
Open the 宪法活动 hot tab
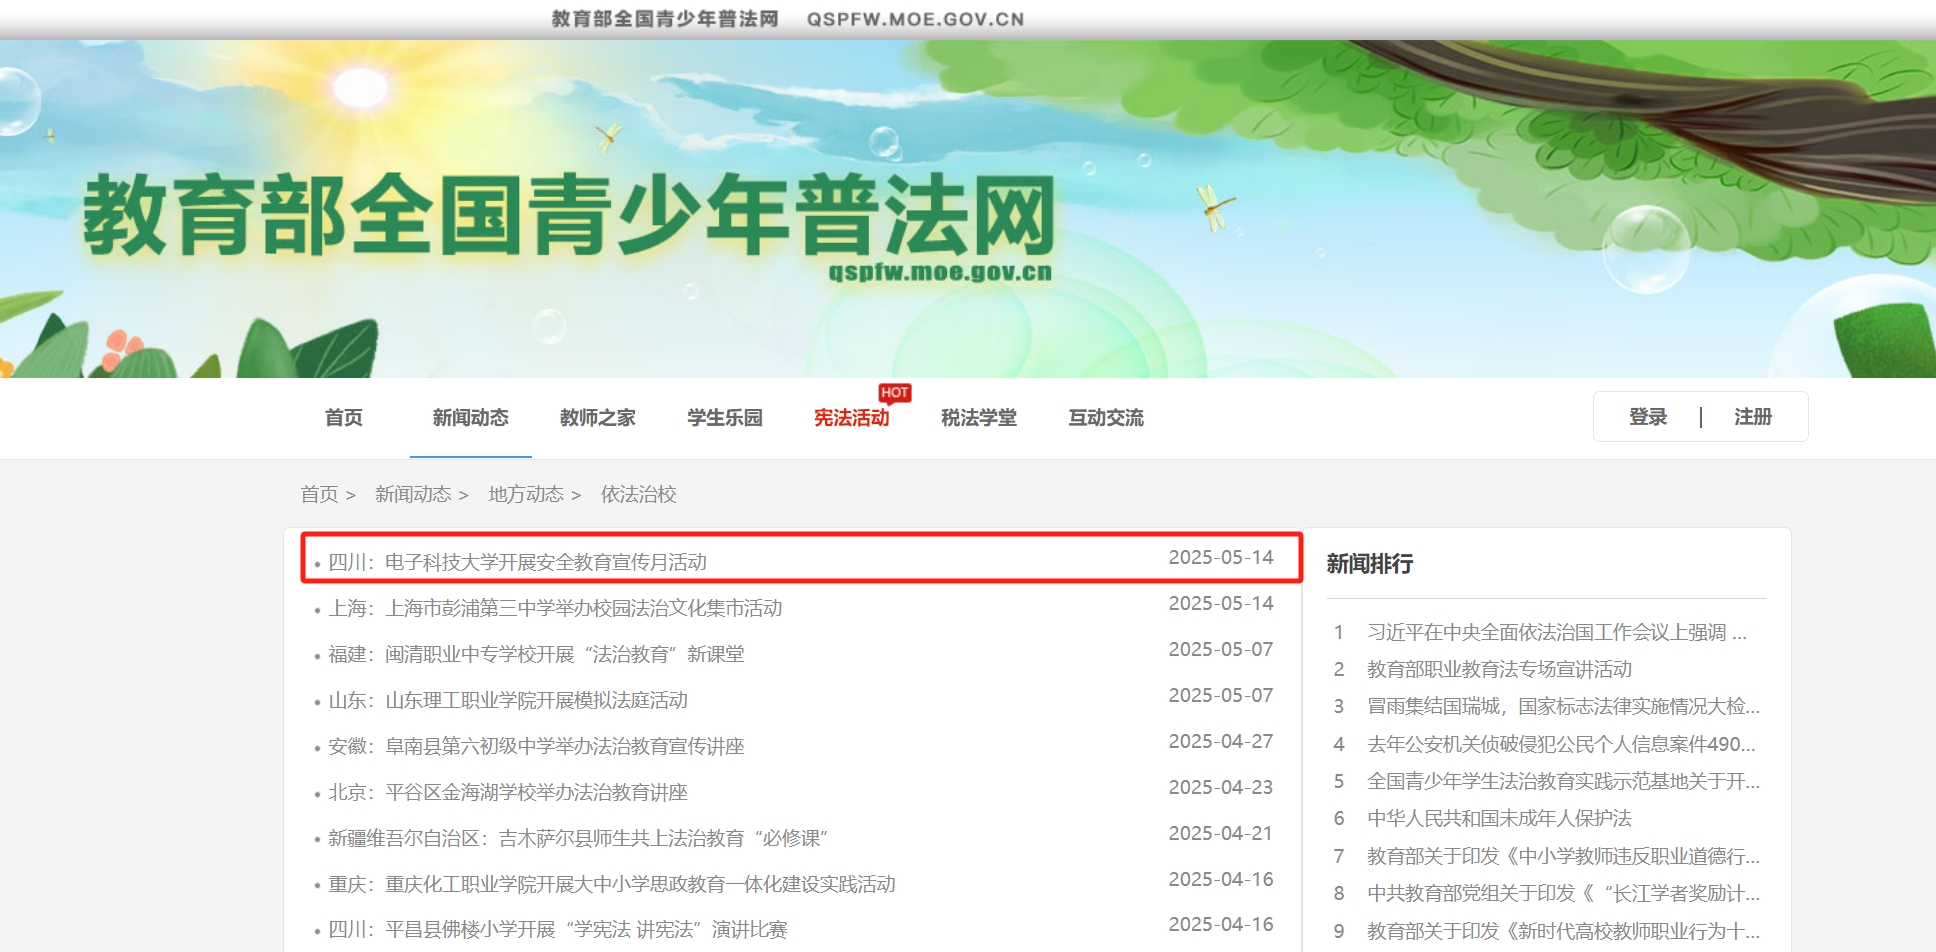851,418
